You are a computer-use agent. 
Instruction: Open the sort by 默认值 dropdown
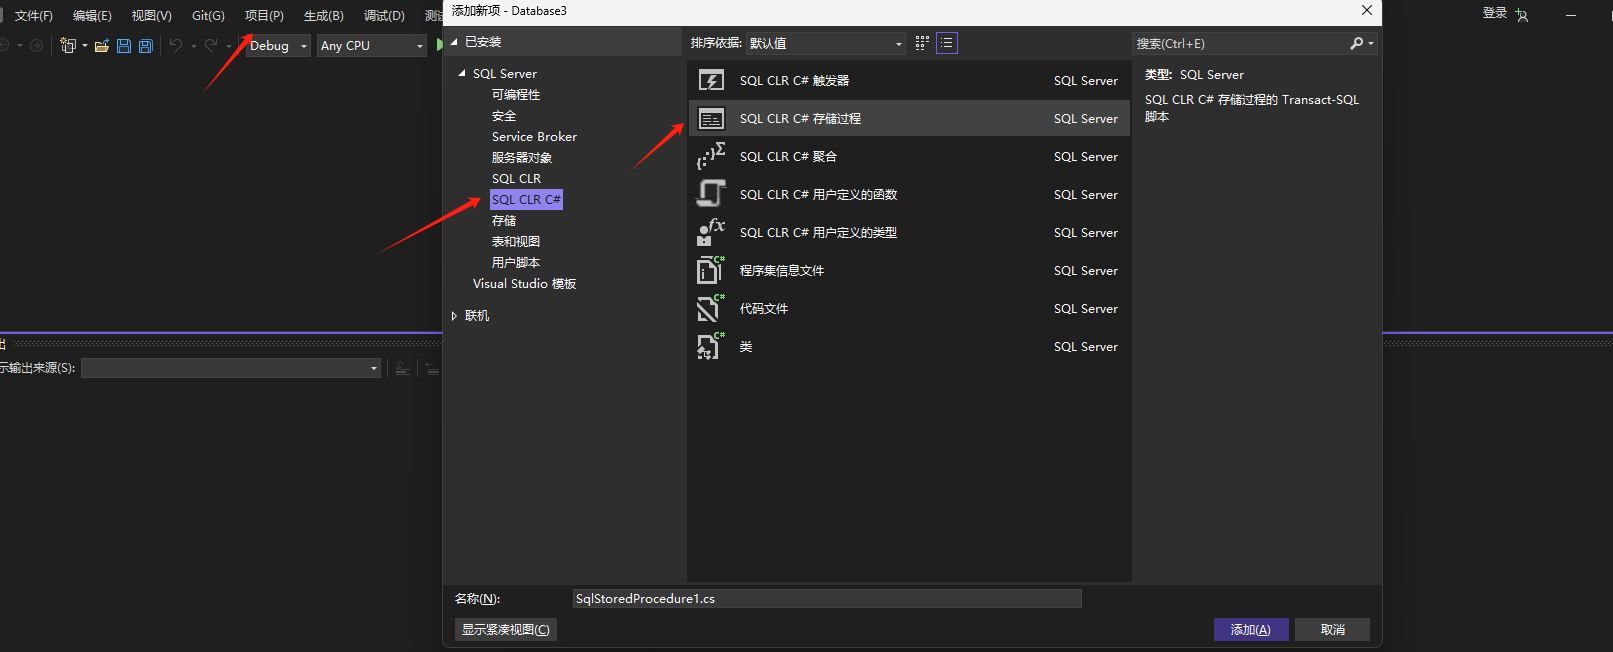click(826, 44)
